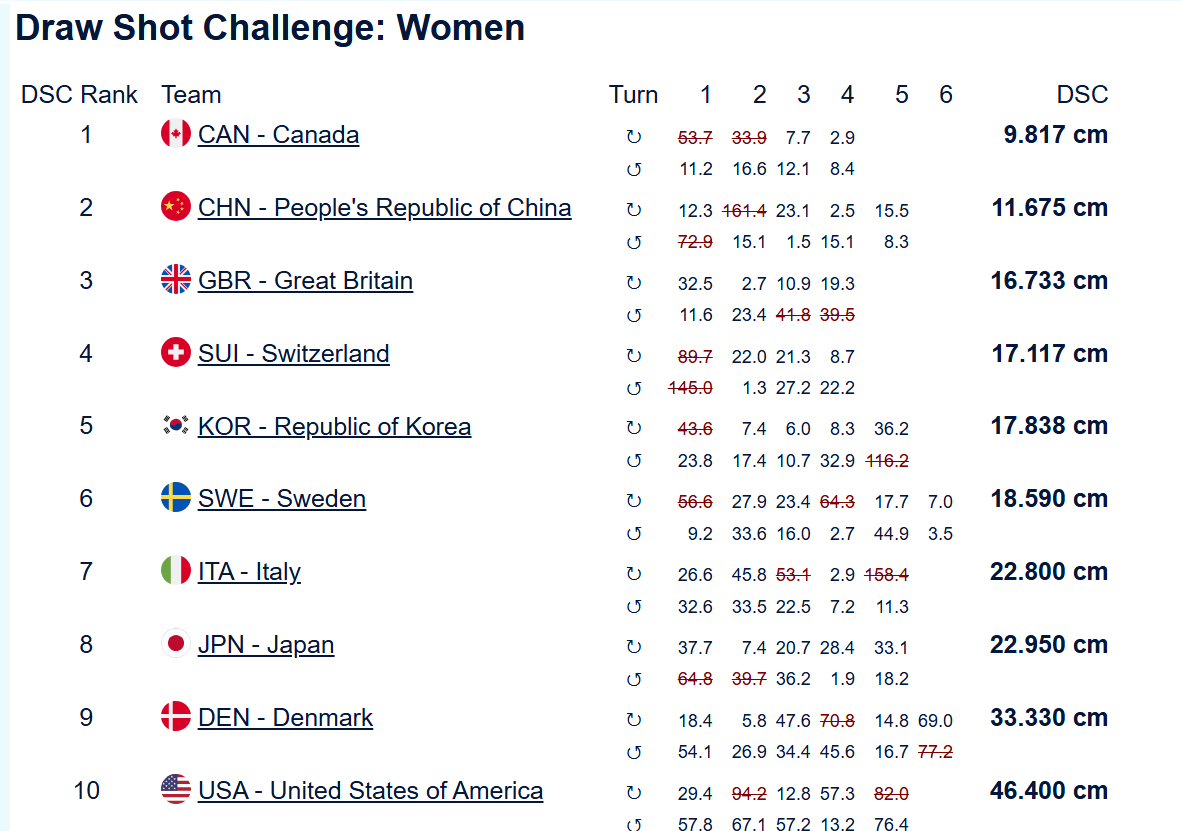Open the SWE - Sweden team link
The image size is (1182, 831).
[282, 499]
